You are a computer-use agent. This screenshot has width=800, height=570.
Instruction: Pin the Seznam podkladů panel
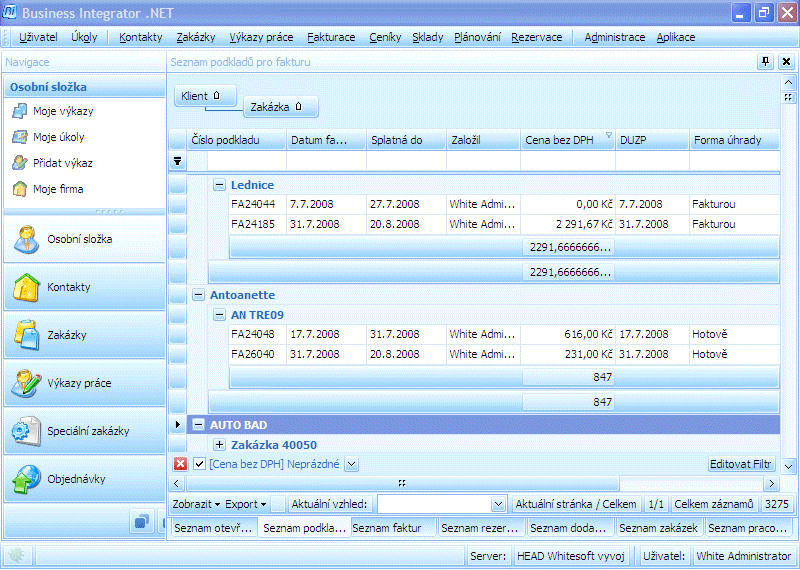pos(766,62)
